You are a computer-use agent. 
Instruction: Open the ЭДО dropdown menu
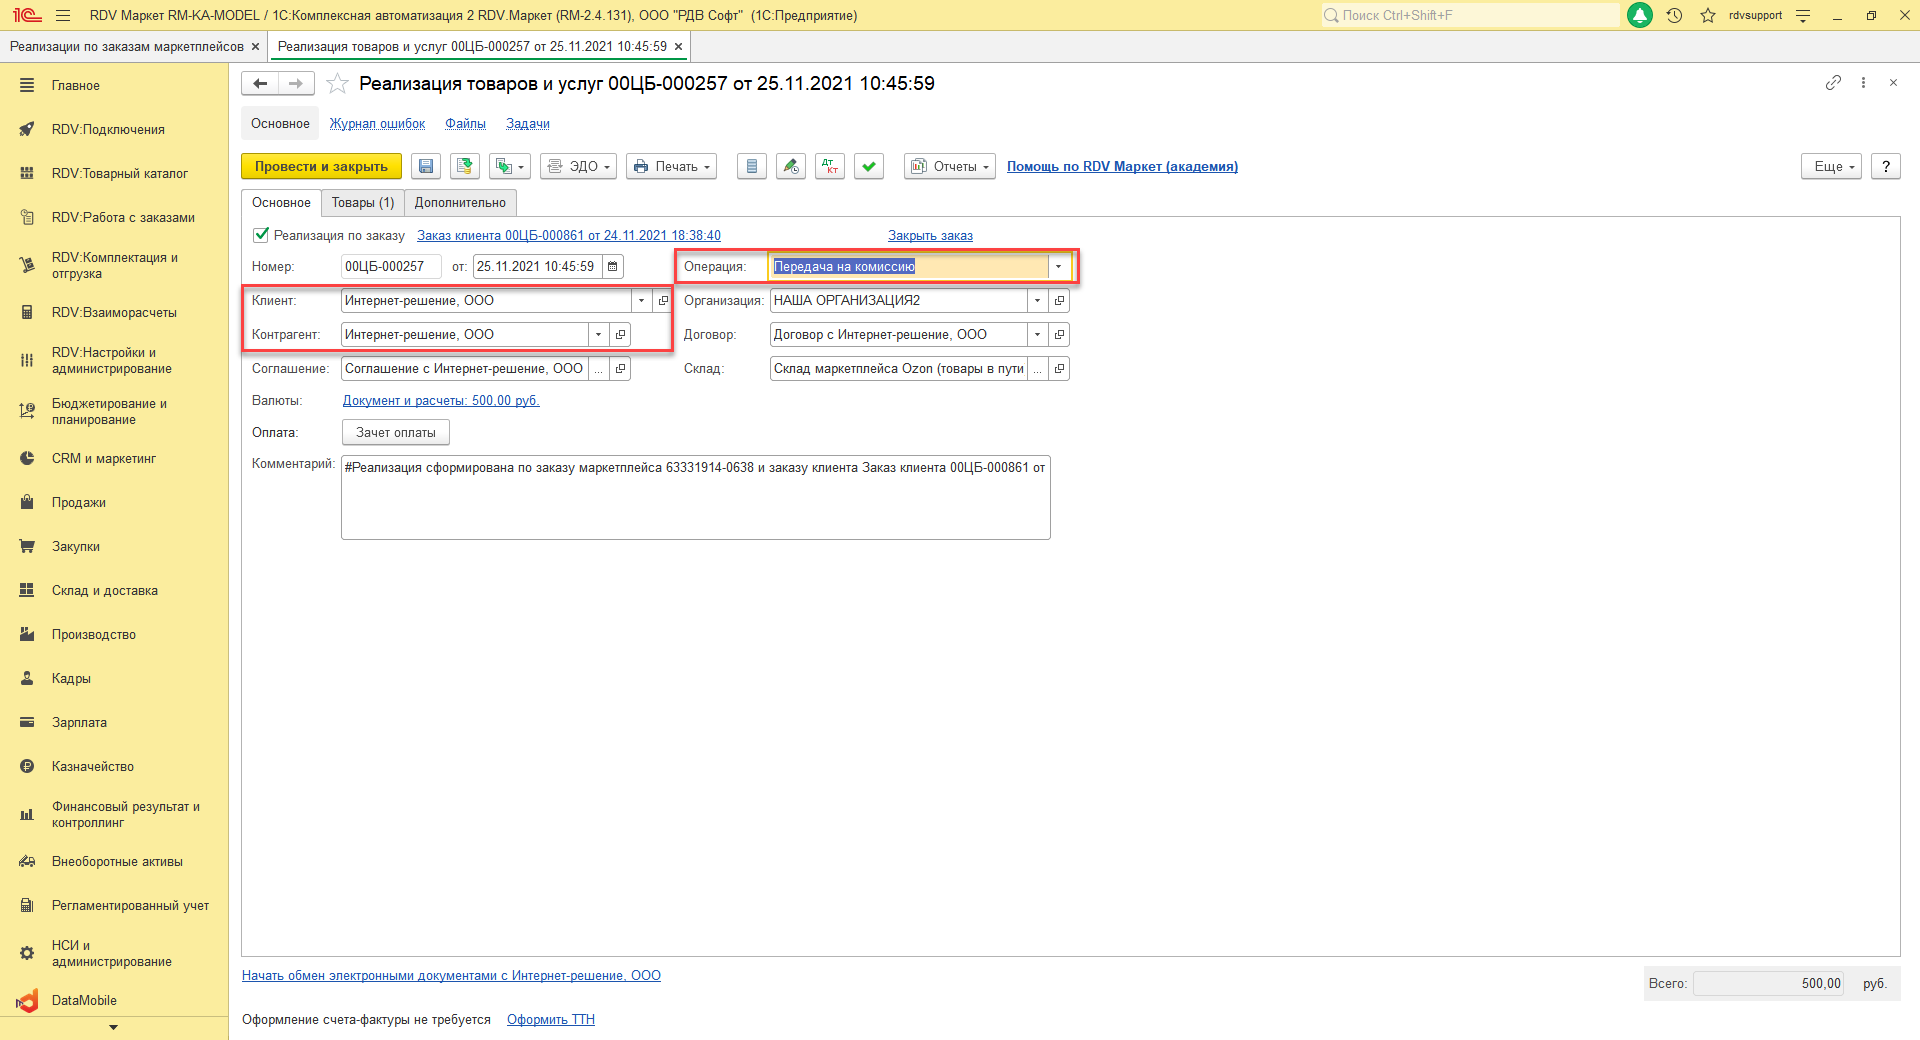tap(578, 167)
